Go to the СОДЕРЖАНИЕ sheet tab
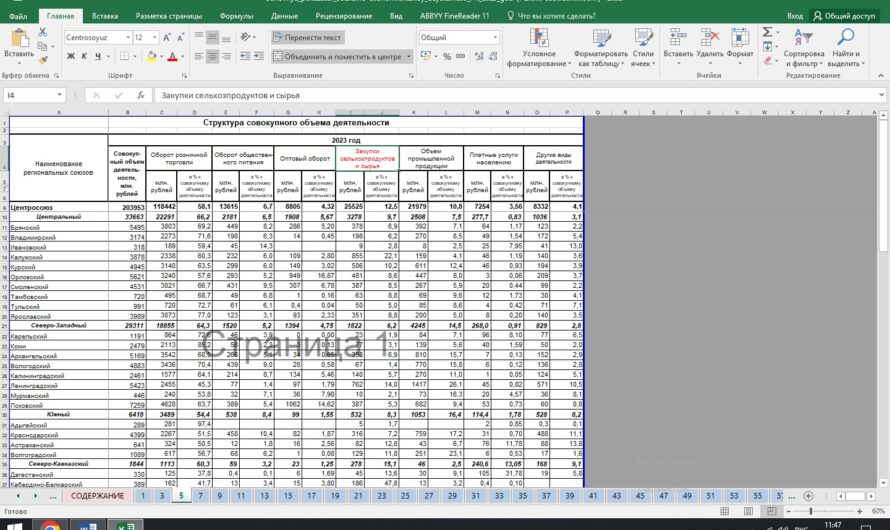 (x=97, y=495)
